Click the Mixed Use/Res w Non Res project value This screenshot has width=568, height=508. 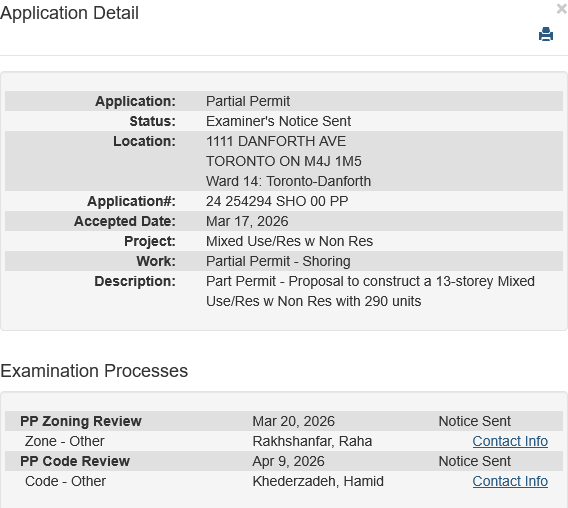[289, 241]
